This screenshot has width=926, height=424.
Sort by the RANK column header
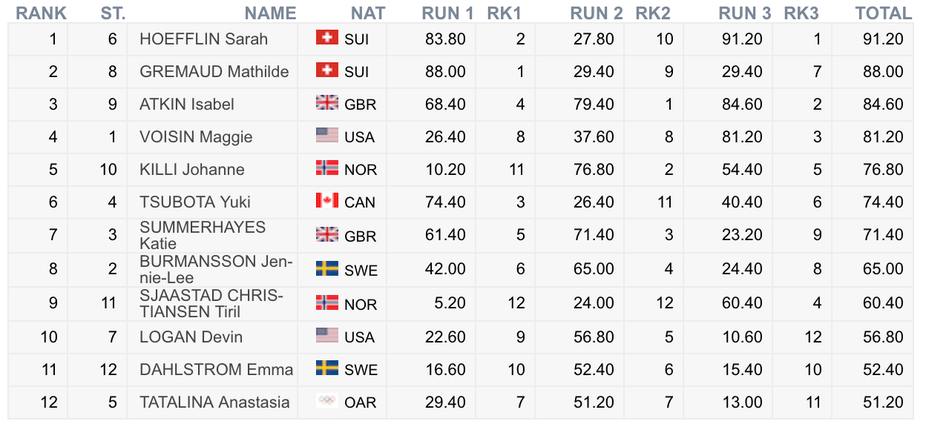click(x=41, y=13)
